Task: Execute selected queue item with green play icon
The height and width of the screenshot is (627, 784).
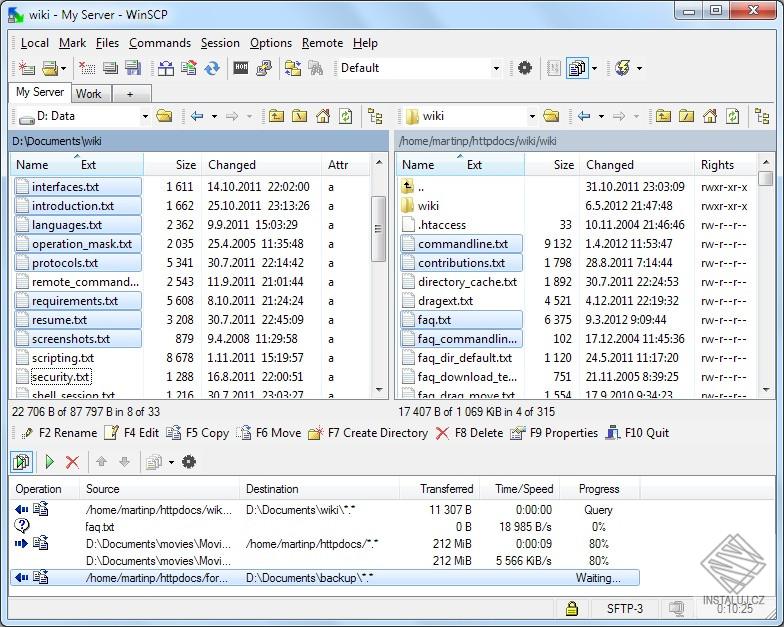Action: (x=49, y=462)
